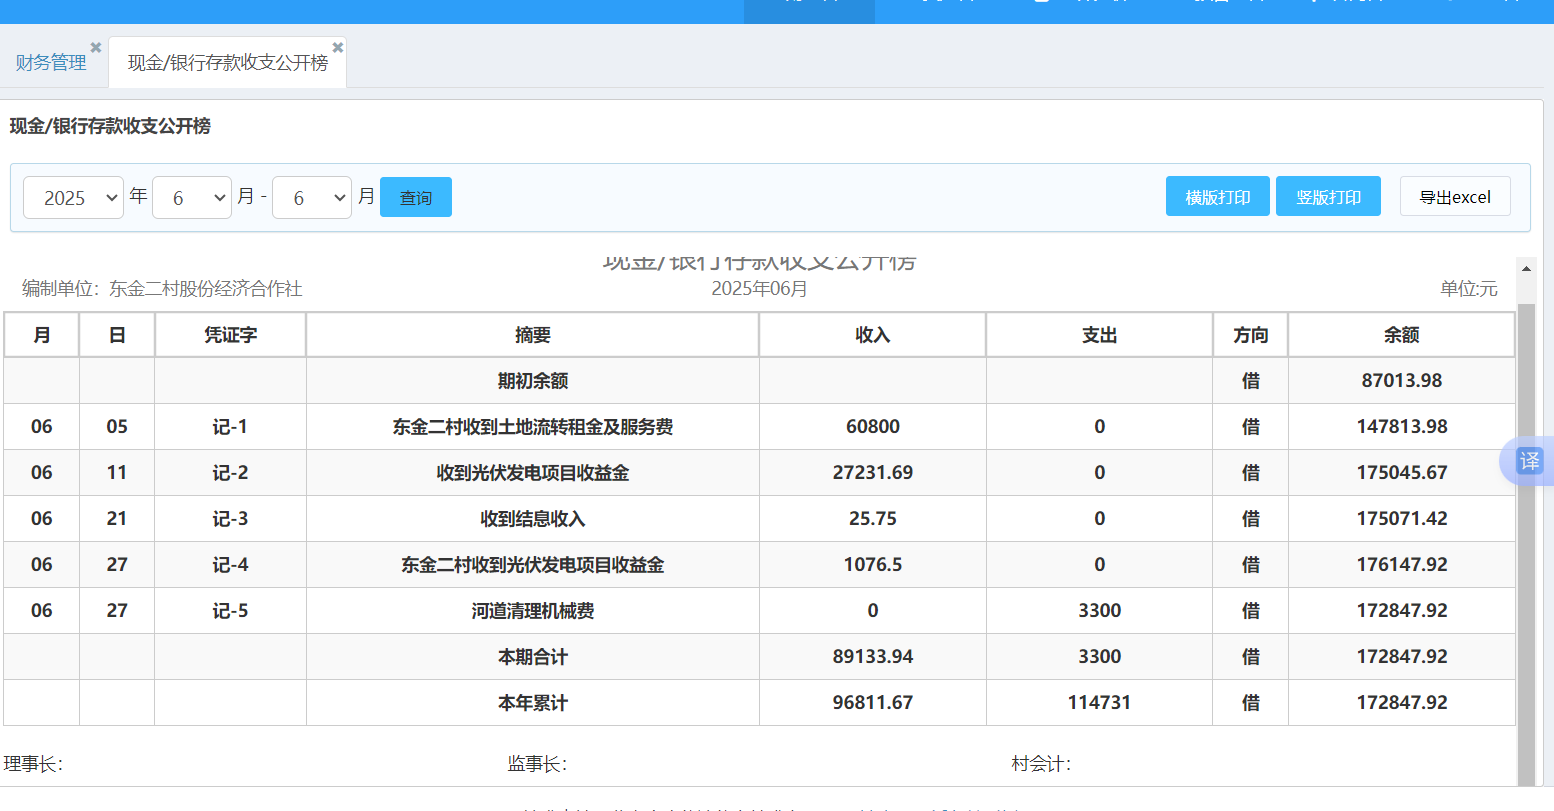Click the 余额 column header
This screenshot has width=1554, height=811.
point(1401,335)
